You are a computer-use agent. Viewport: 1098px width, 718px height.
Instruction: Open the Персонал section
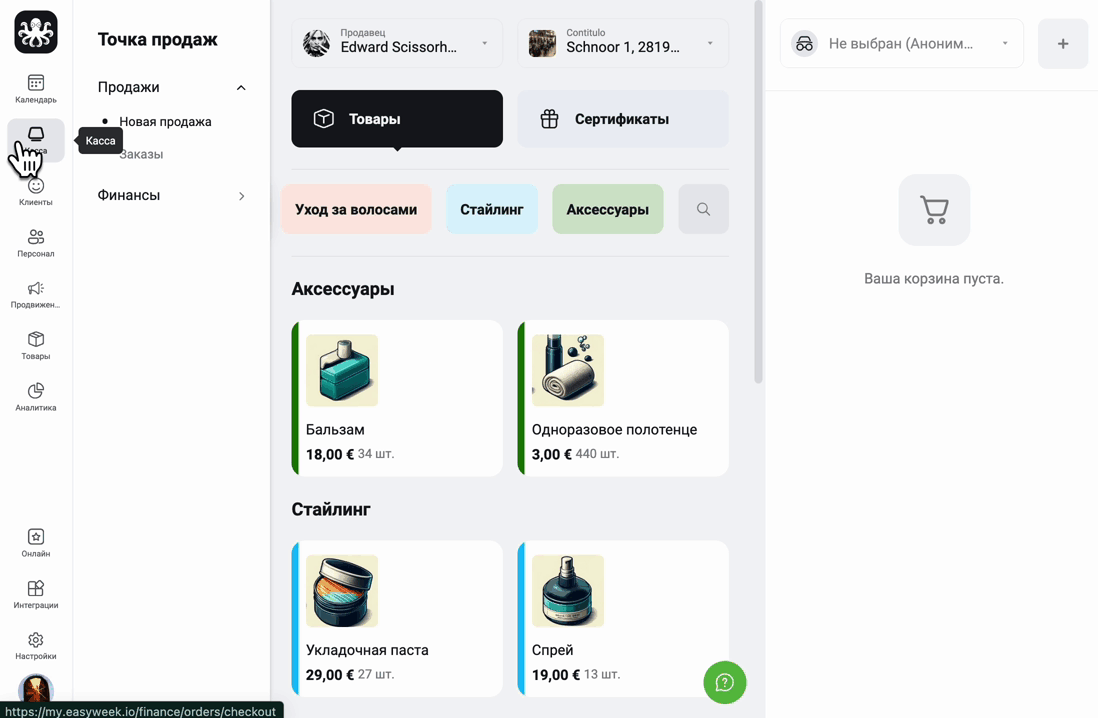pos(36,243)
